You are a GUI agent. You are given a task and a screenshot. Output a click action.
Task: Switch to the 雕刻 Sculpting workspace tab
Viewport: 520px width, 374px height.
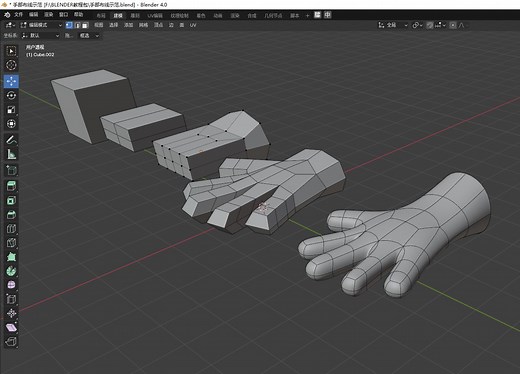click(x=135, y=15)
